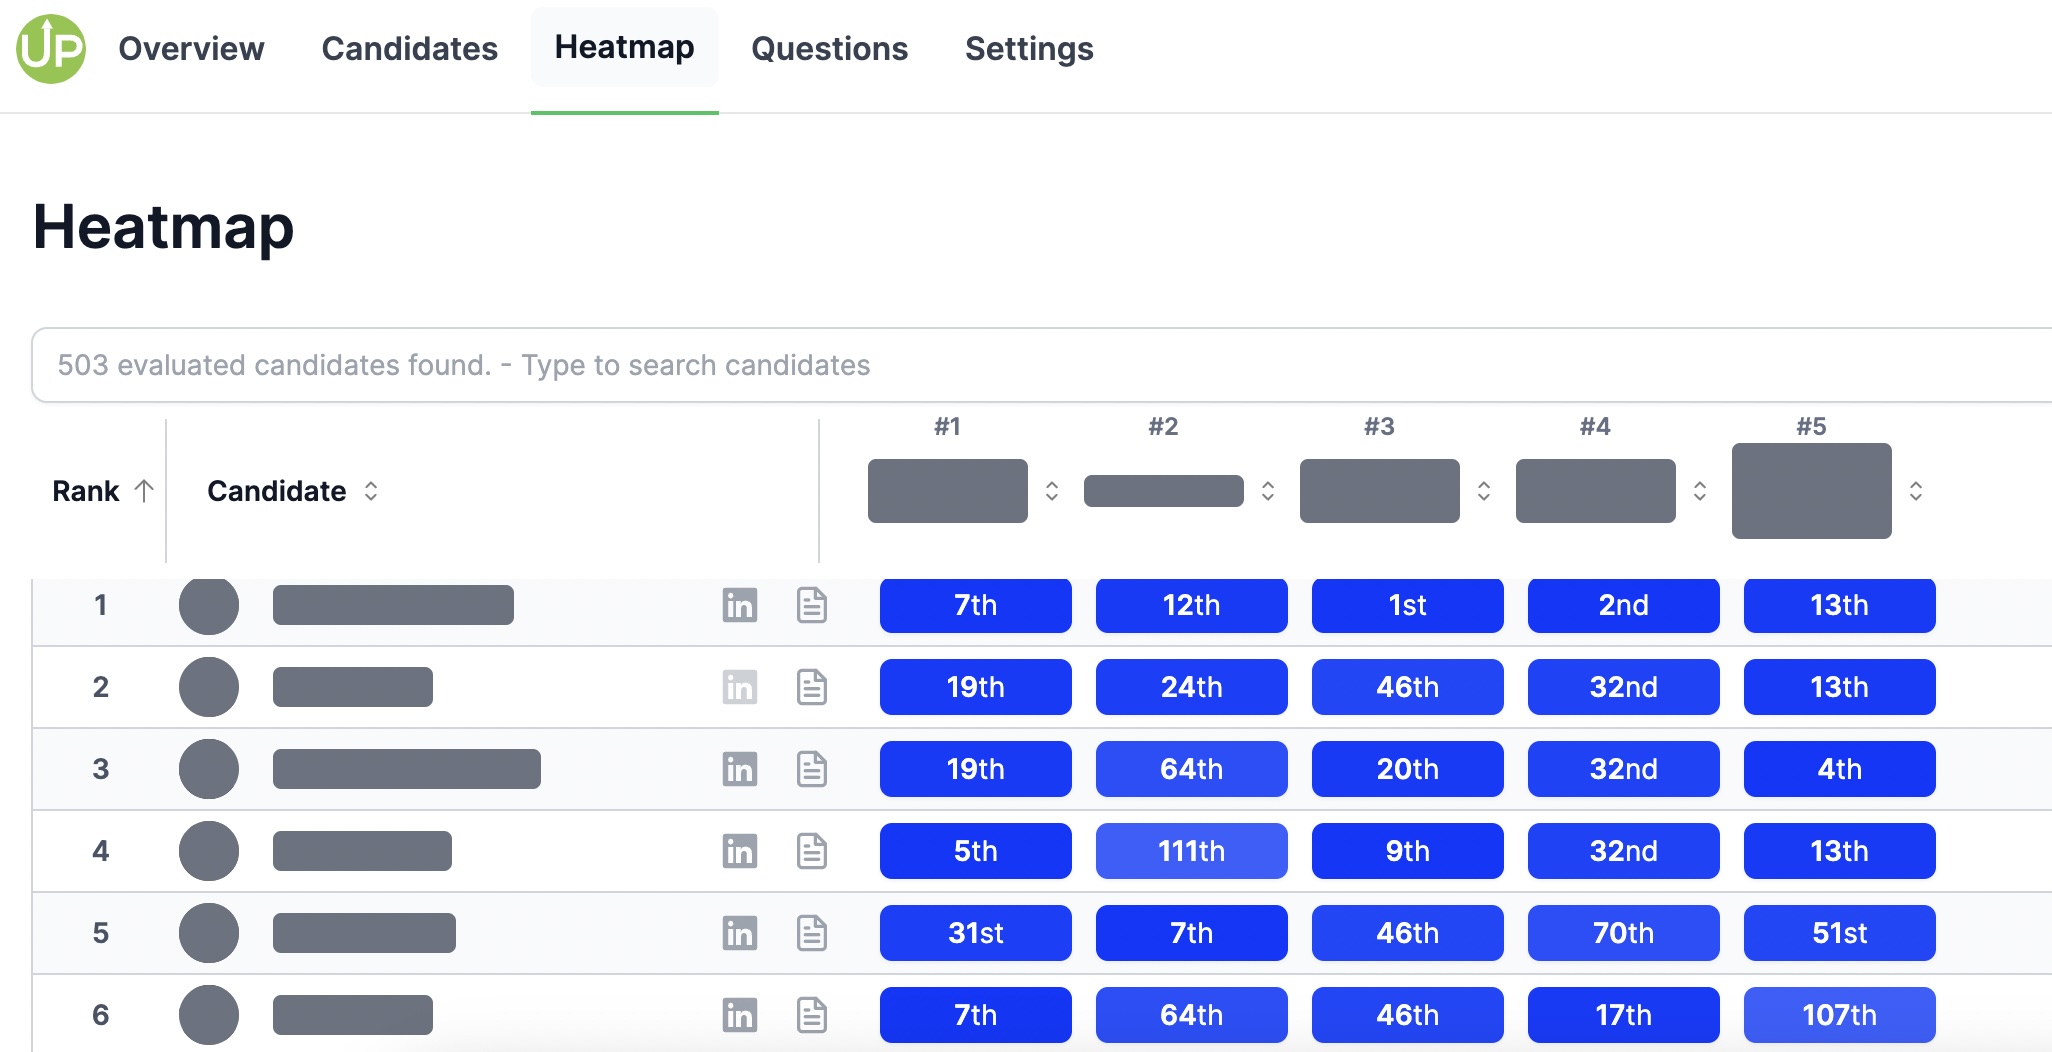The image size is (2052, 1052).
Task: Open the LinkedIn profile of rank 3 candidate
Action: pos(741,769)
